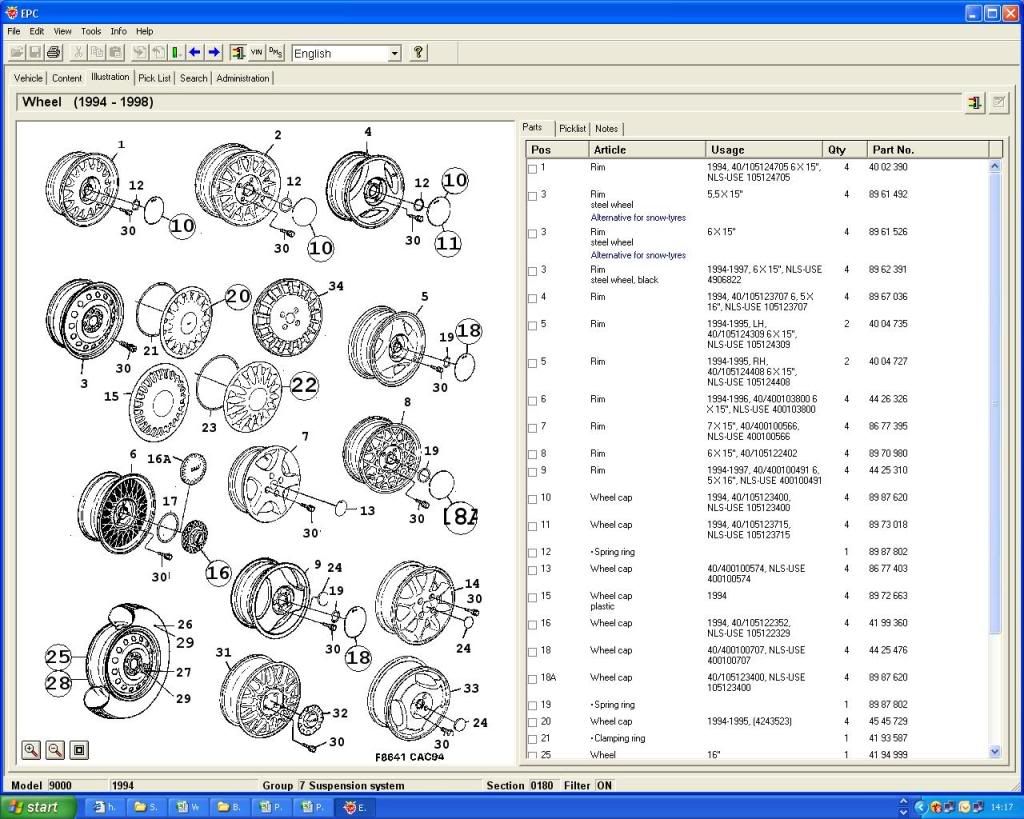The height and width of the screenshot is (819, 1024).
Task: Click the fit-to-window icon below the illustration
Action: coord(77,750)
